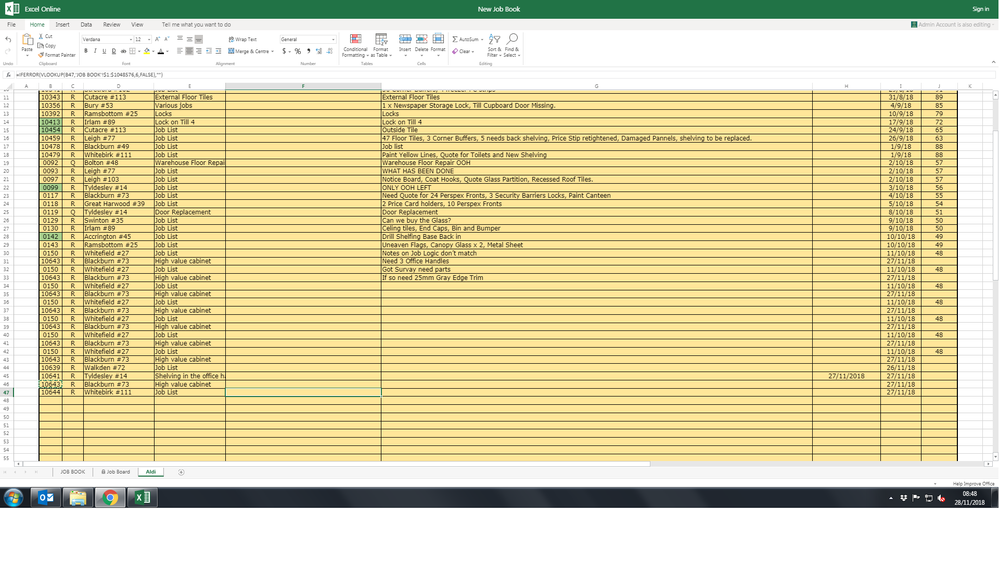Switch to the Job Board sheet tab
Screen dimensions: 999x562
coord(116,472)
